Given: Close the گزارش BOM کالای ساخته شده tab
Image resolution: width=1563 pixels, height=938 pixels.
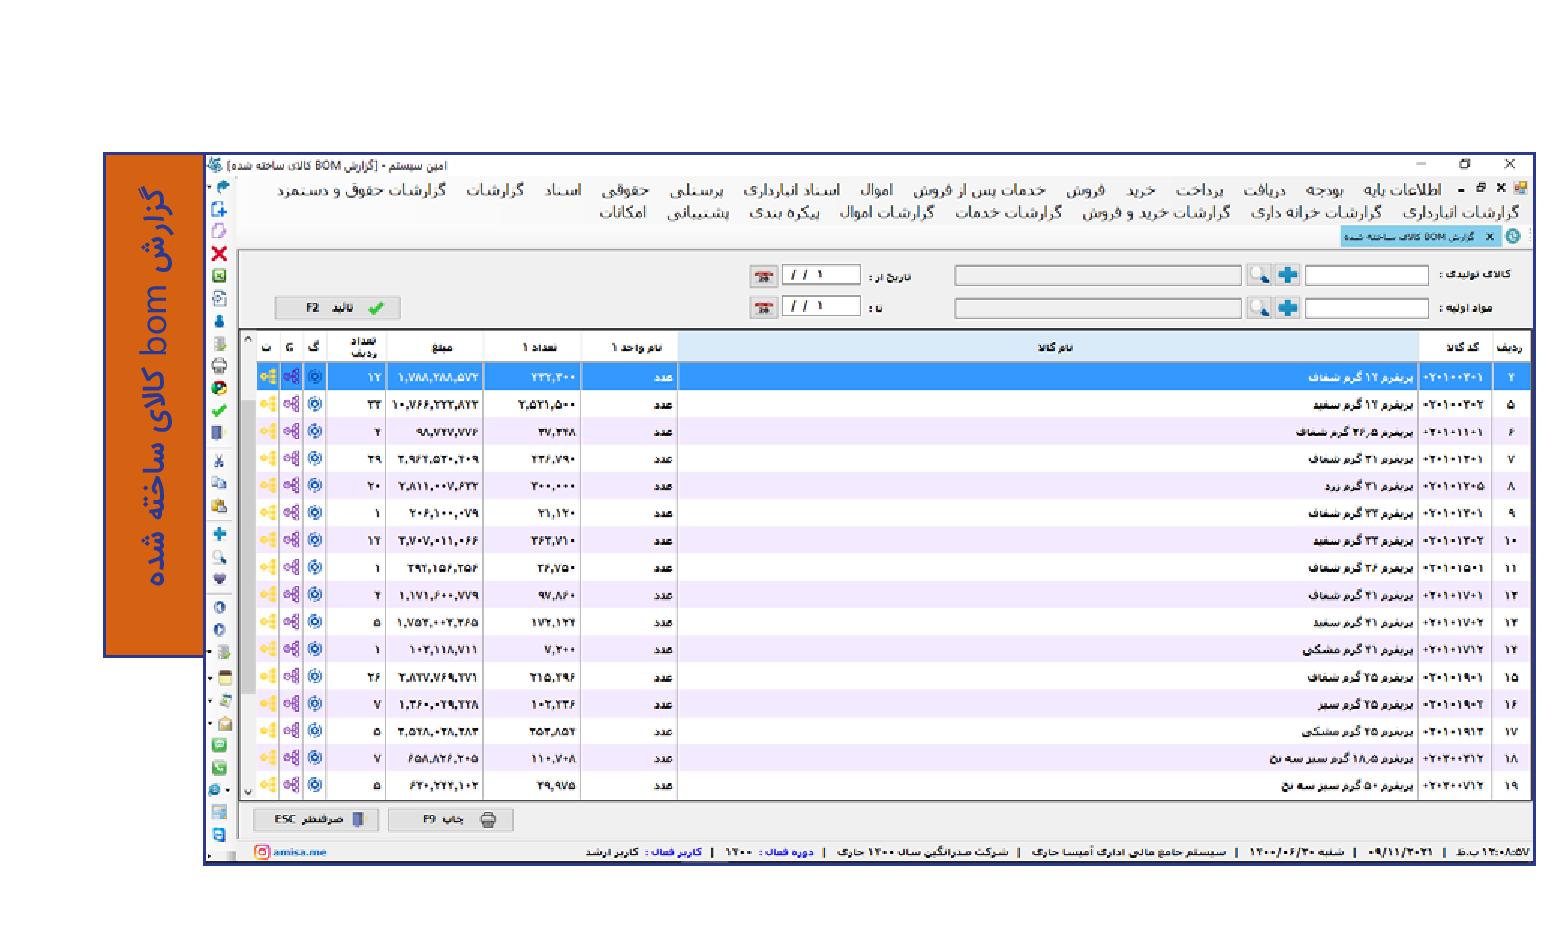Looking at the screenshot, I should pyautogui.click(x=1489, y=236).
